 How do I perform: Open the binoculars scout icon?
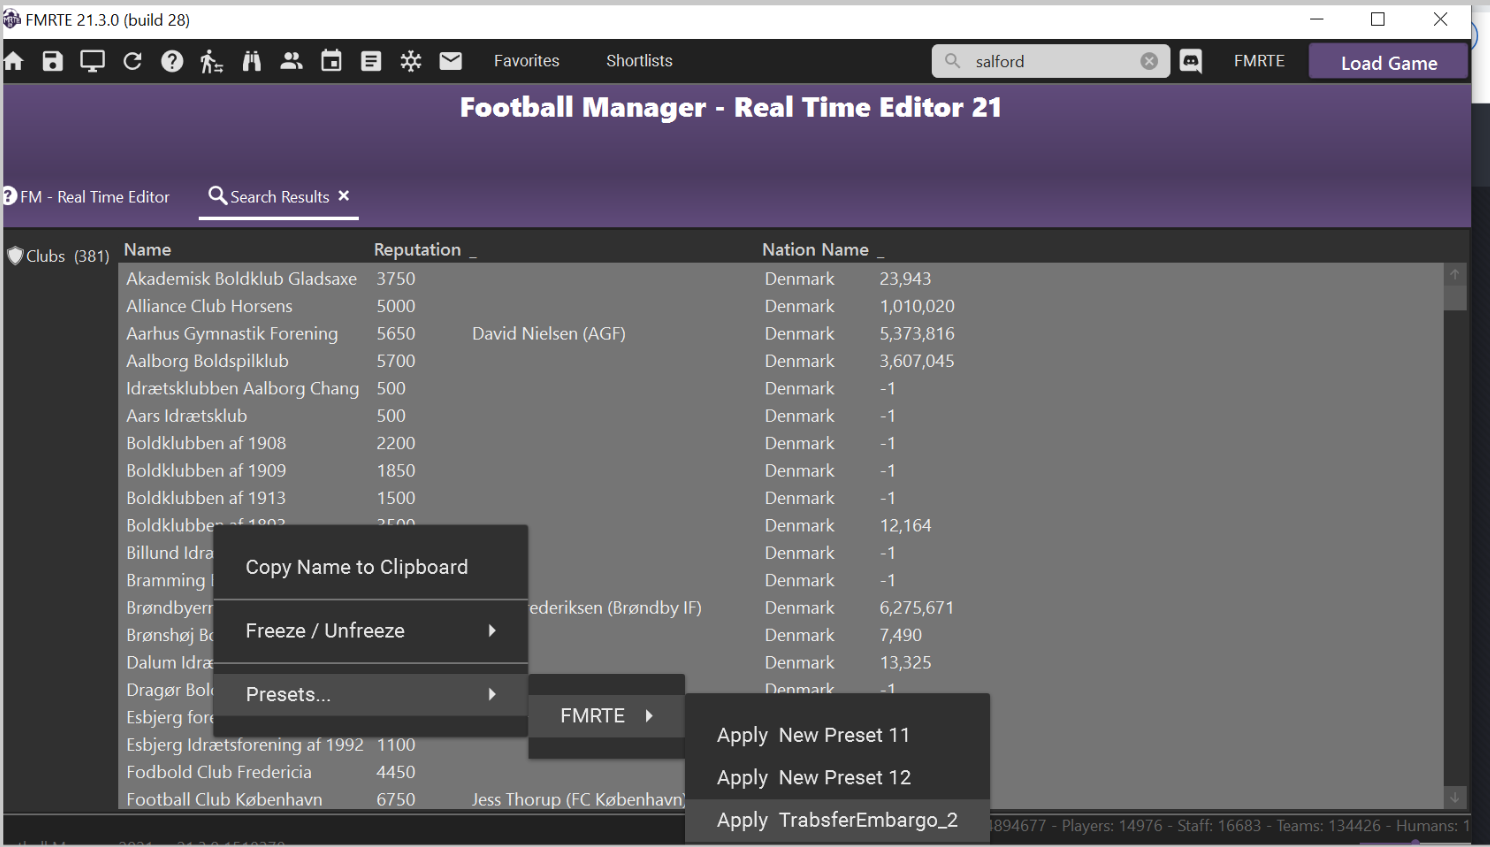click(x=251, y=61)
